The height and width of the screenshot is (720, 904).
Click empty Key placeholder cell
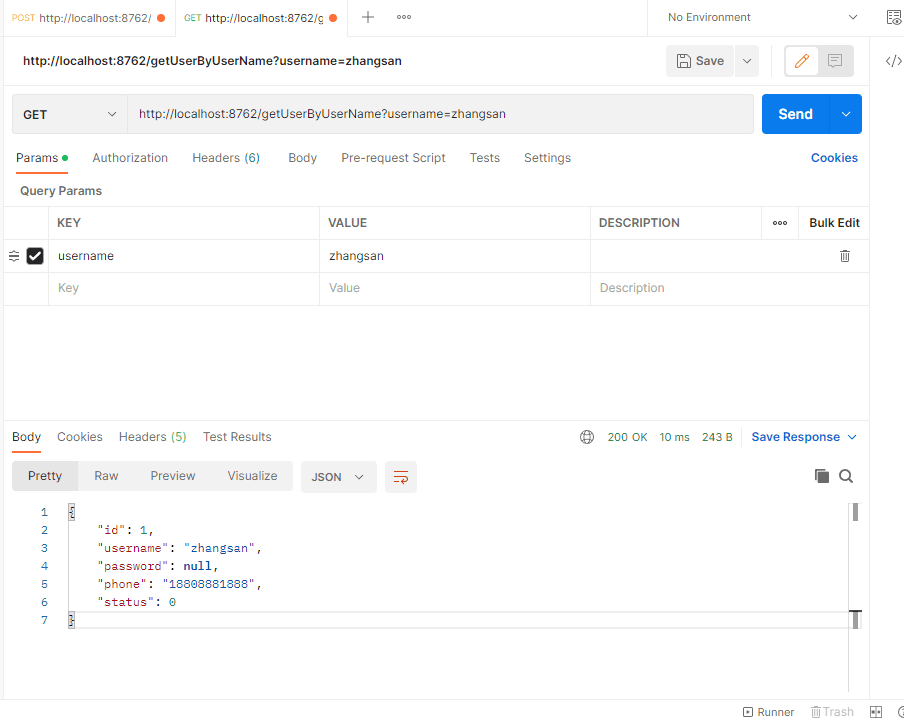pos(184,288)
